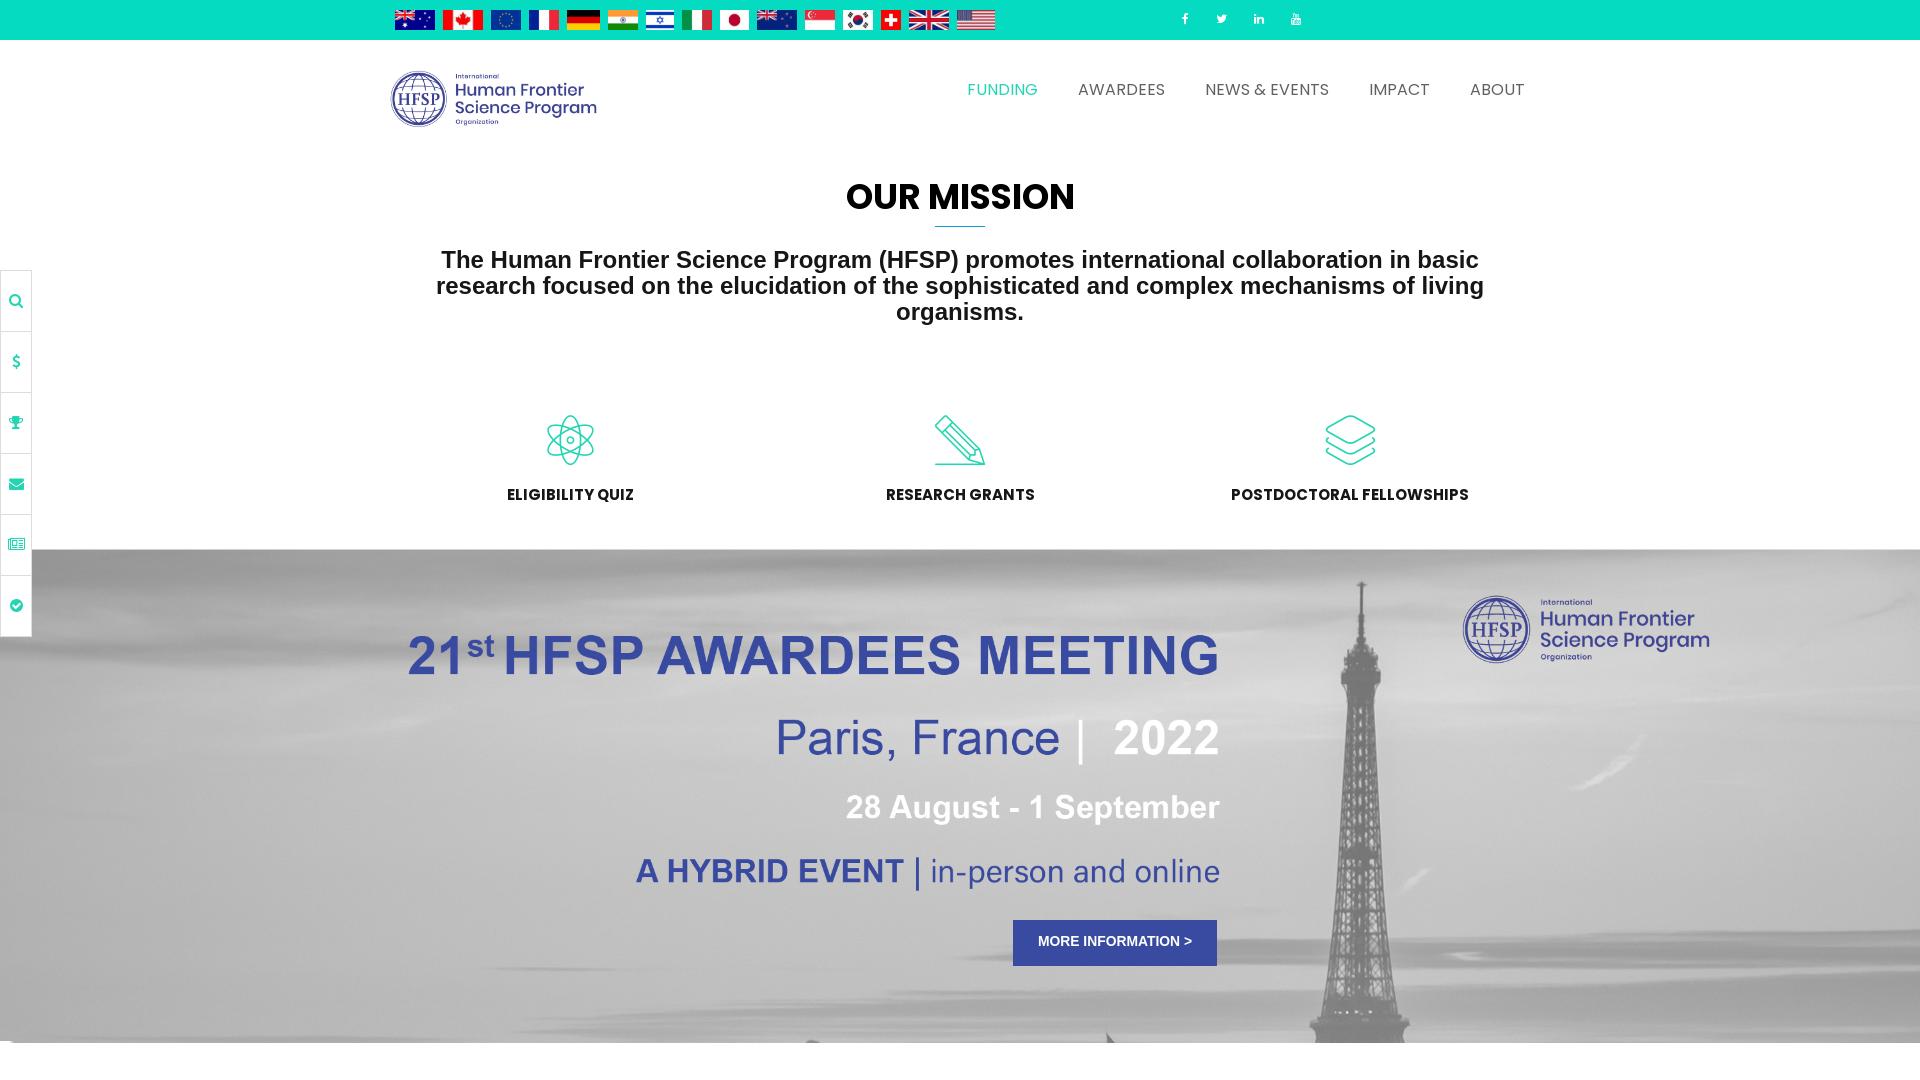Click the More Information button
This screenshot has height=1080, width=1920.
click(1115, 942)
